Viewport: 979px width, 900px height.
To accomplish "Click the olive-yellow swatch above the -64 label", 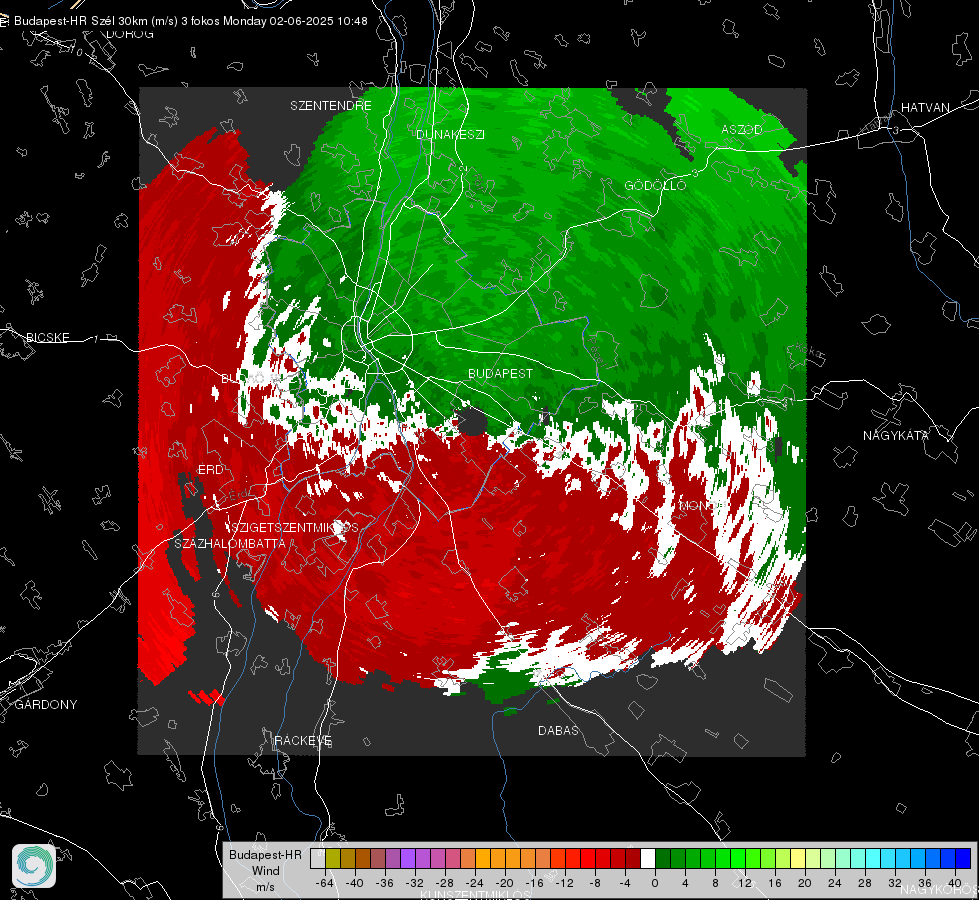I will coord(333,858).
